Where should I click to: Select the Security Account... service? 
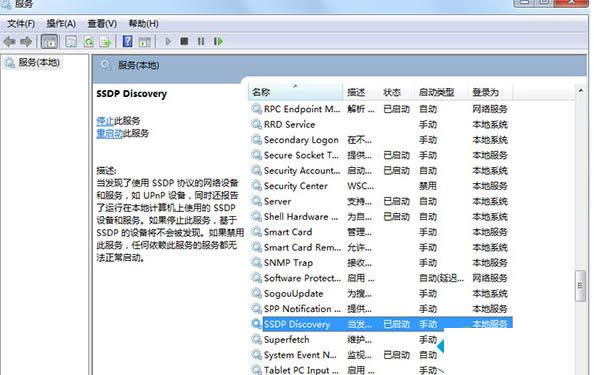point(381,171)
